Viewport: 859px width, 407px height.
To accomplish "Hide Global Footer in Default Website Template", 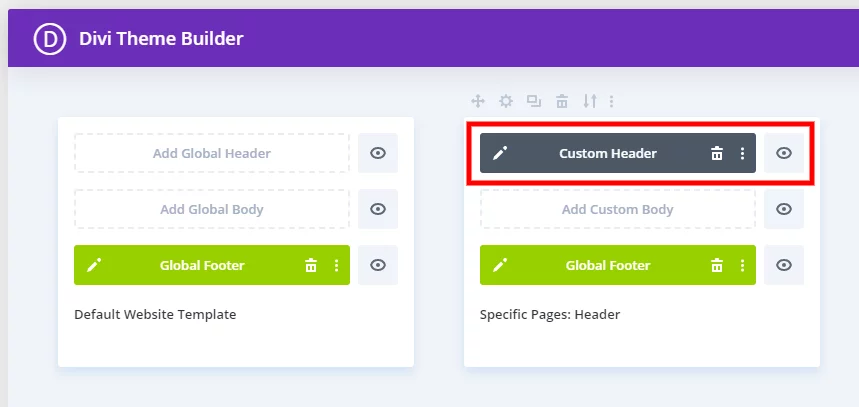I will (x=378, y=265).
